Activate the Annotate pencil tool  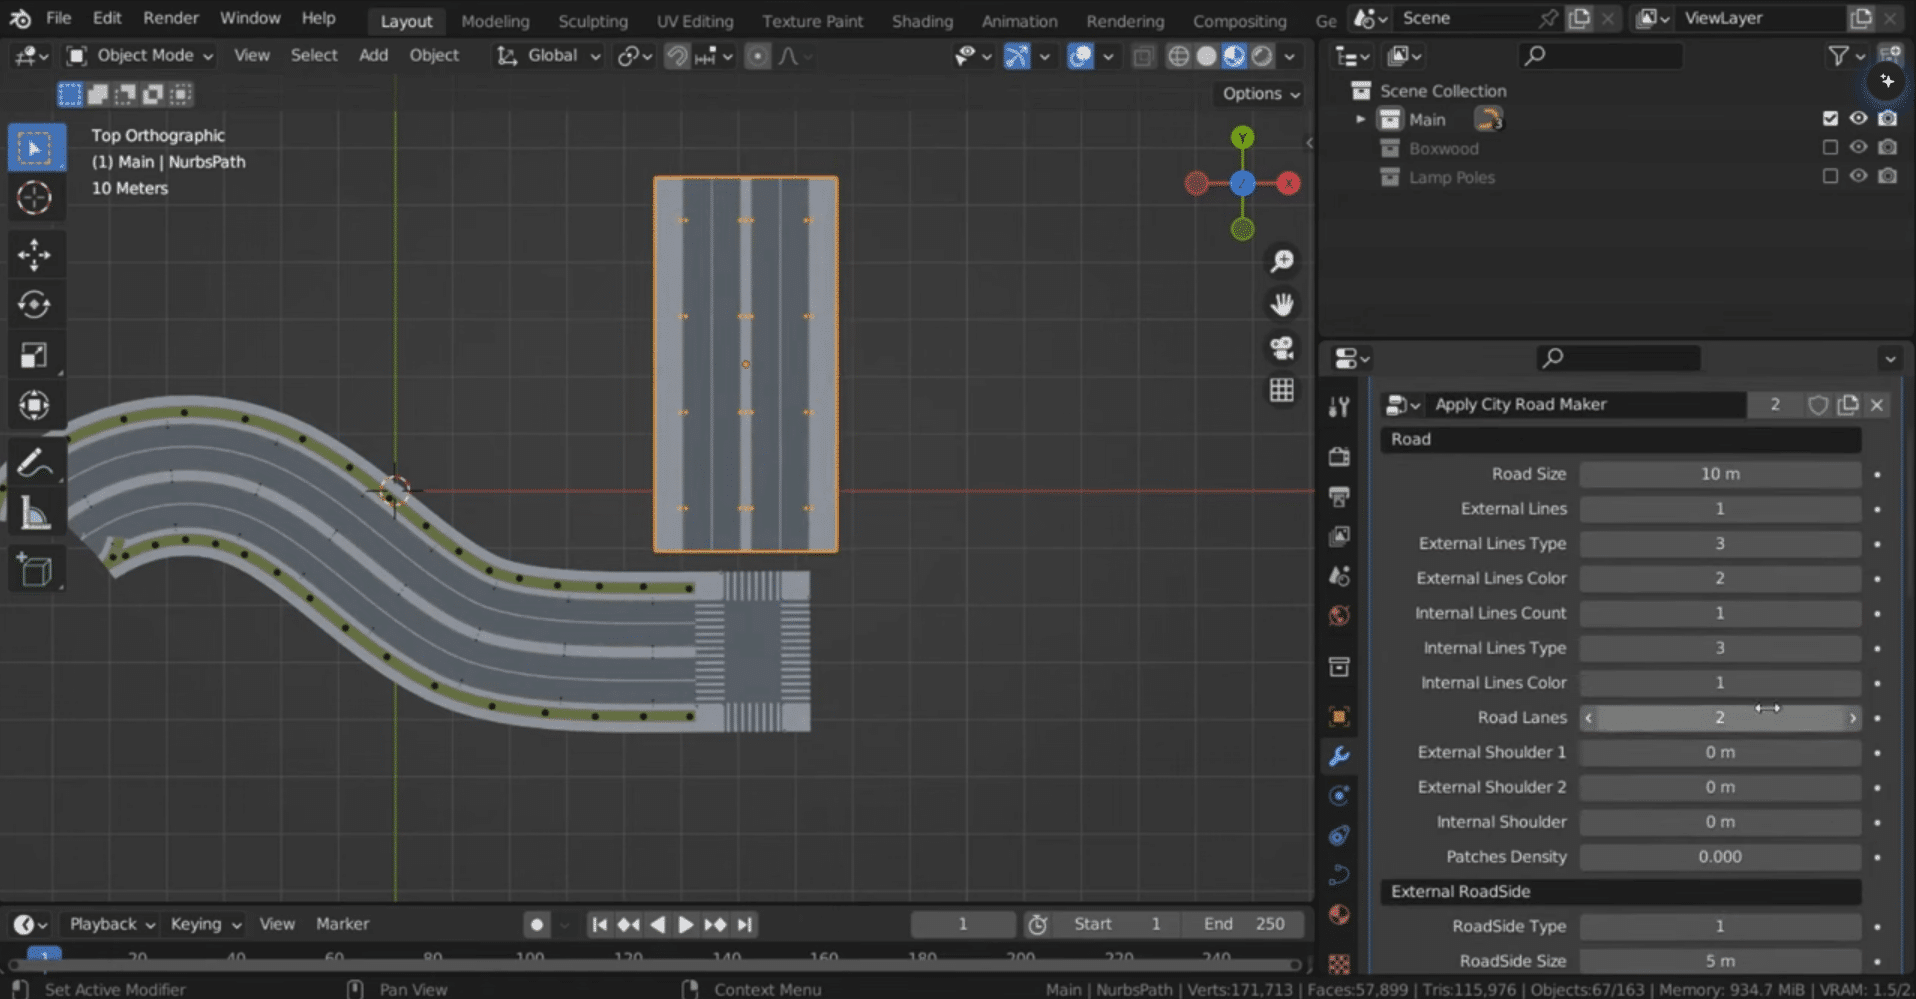click(34, 463)
